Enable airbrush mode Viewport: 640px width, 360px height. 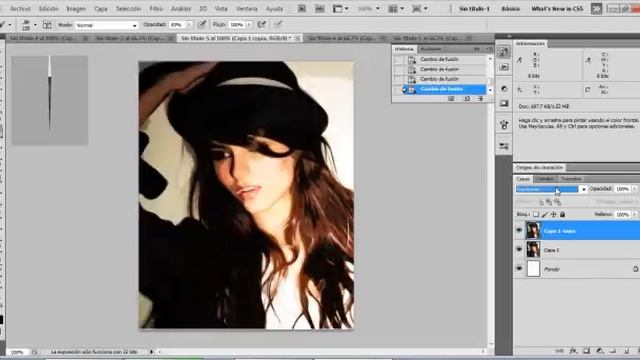point(262,25)
